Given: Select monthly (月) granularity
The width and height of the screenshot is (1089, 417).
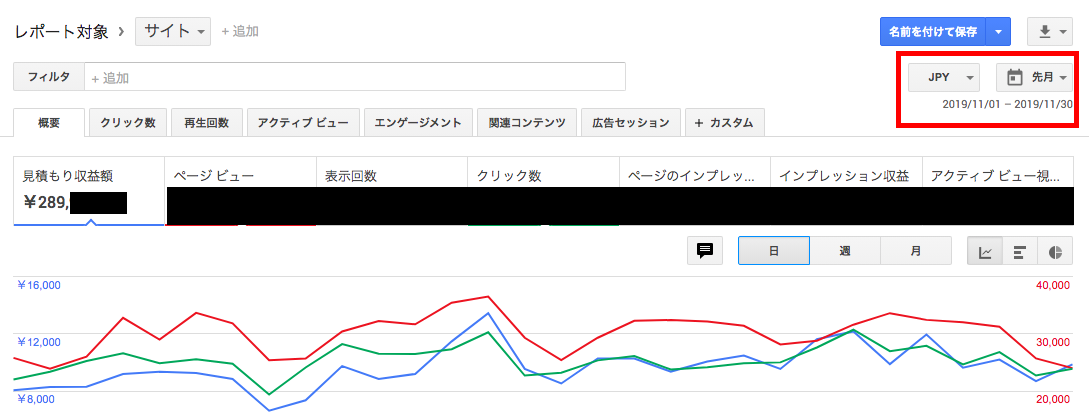Looking at the screenshot, I should tap(916, 251).
